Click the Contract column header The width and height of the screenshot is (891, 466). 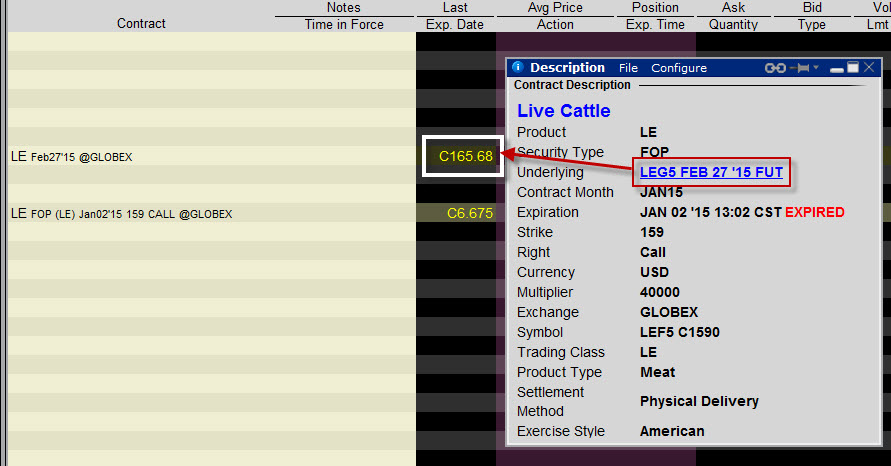[141, 23]
